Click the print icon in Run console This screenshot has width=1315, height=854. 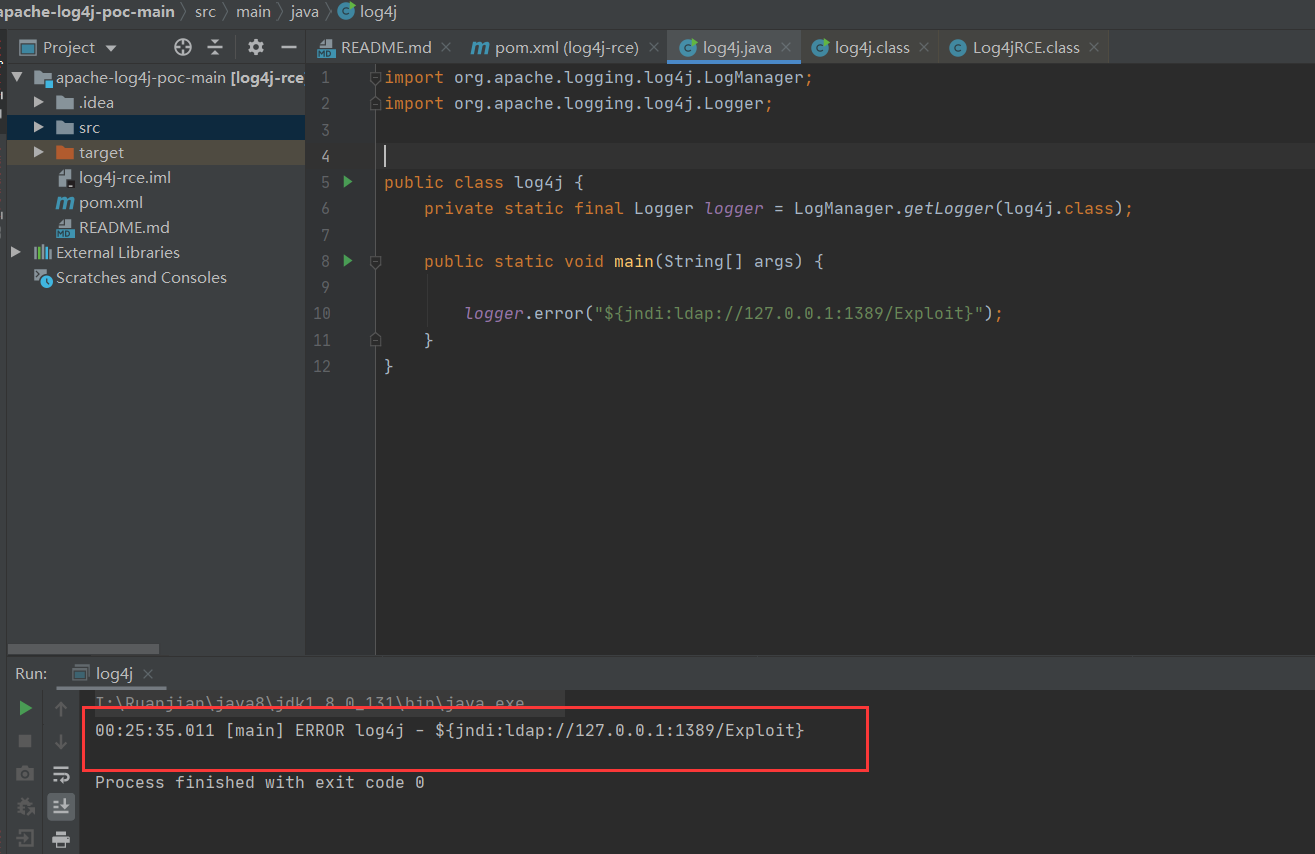(61, 838)
